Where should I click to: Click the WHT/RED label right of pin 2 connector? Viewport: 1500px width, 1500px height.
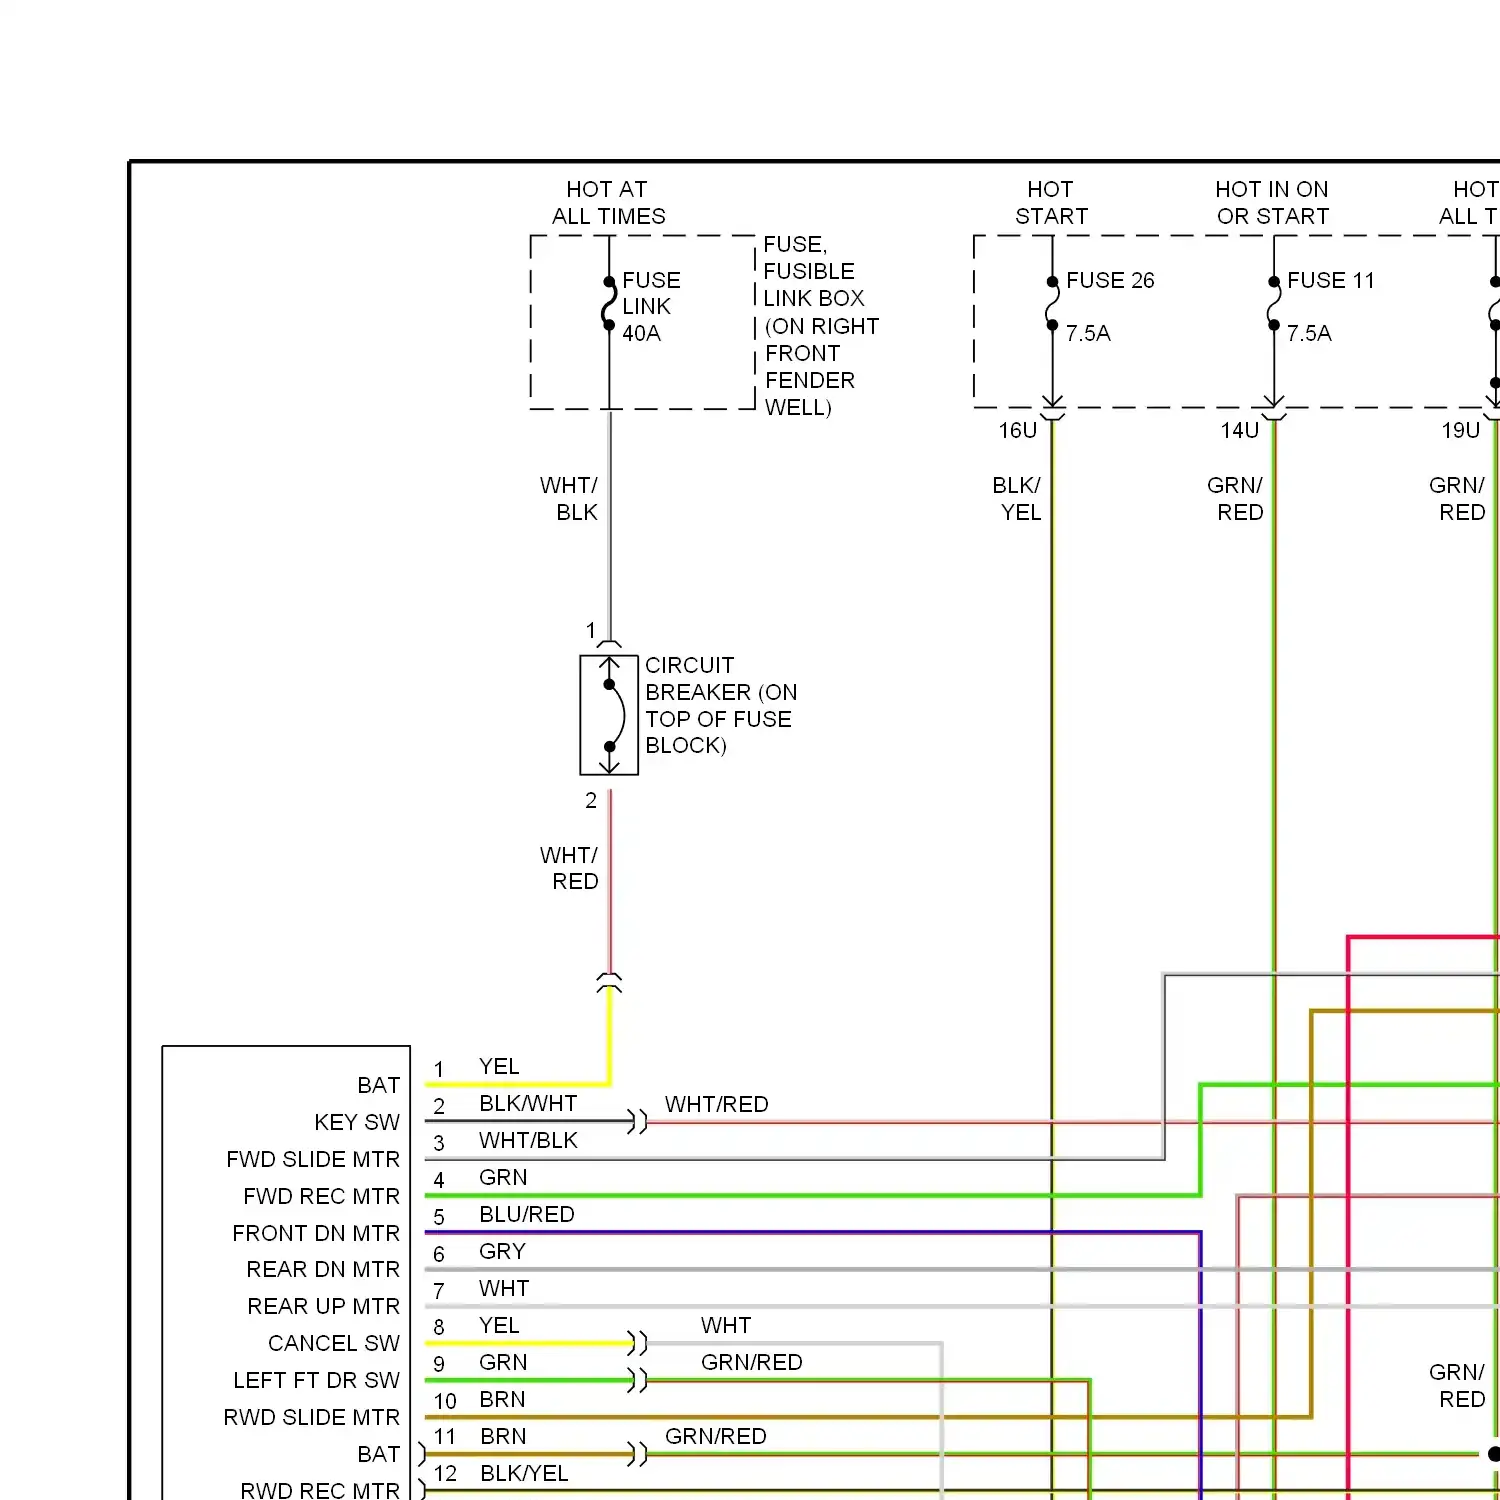point(716,1105)
